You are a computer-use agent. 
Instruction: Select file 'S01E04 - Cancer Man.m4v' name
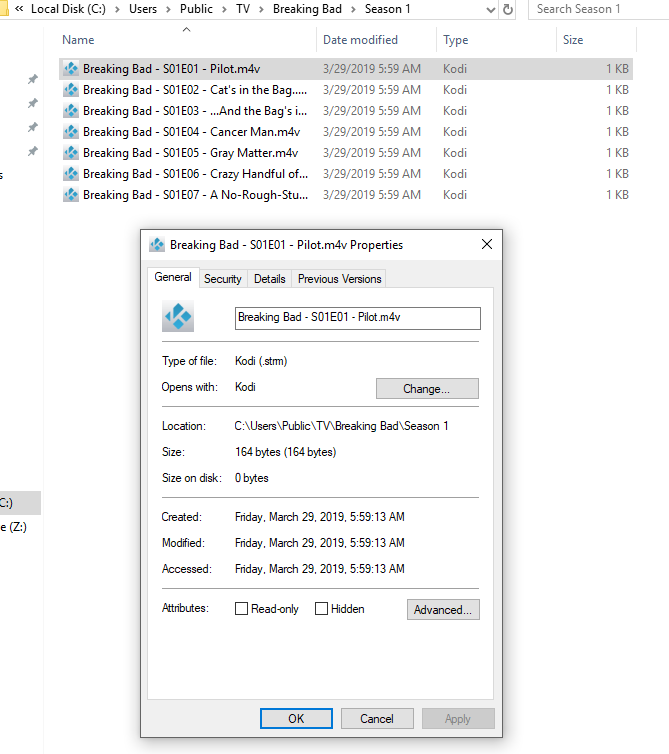[191, 132]
